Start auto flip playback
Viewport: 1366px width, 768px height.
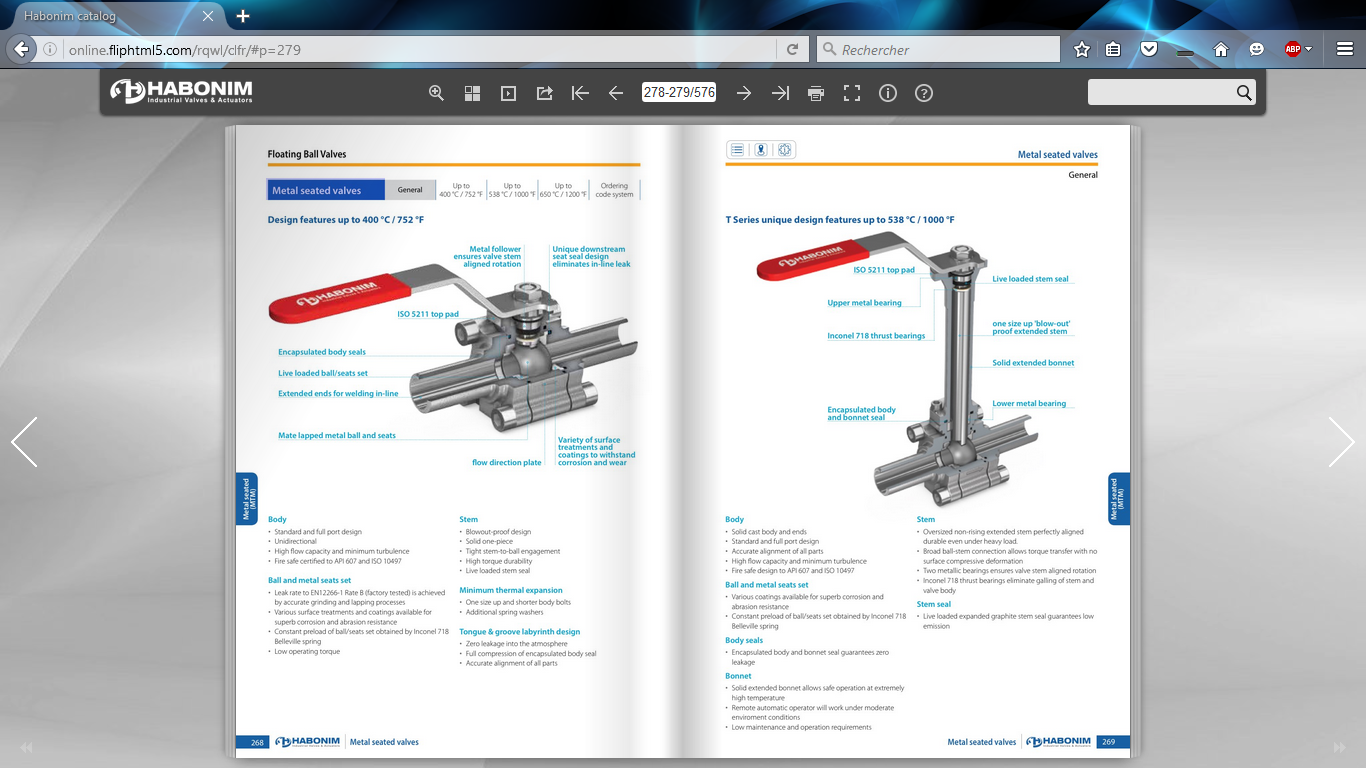point(508,93)
